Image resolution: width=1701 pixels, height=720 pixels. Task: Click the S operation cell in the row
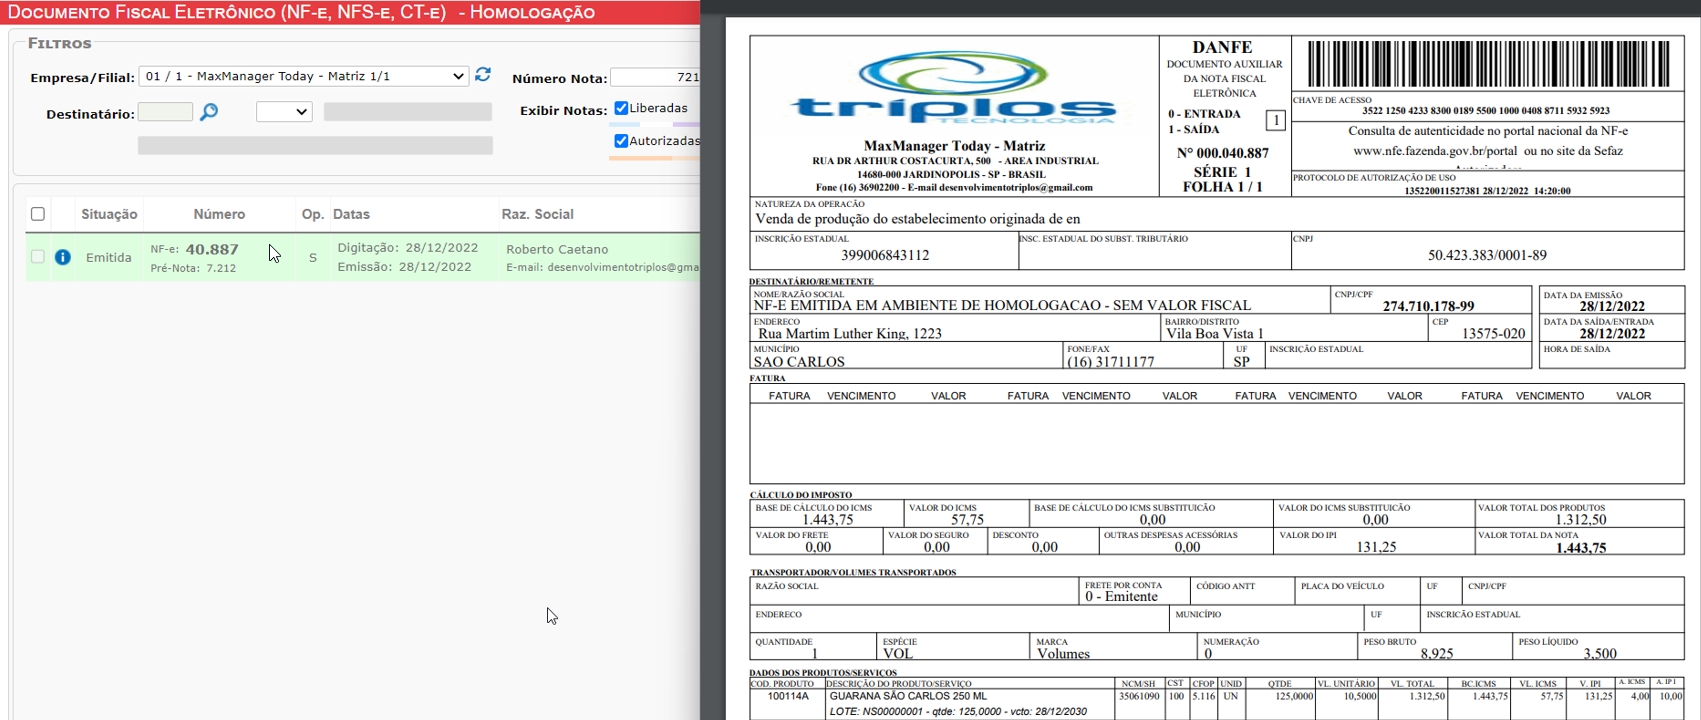coord(313,257)
